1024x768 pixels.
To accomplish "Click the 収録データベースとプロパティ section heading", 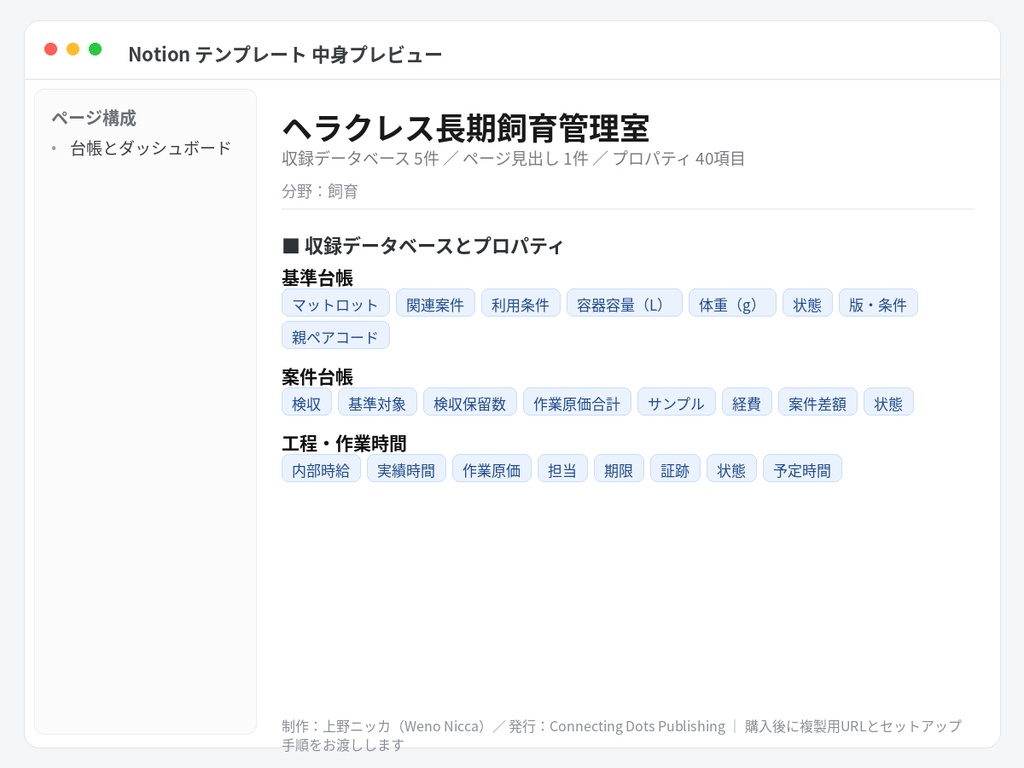I will point(423,246).
